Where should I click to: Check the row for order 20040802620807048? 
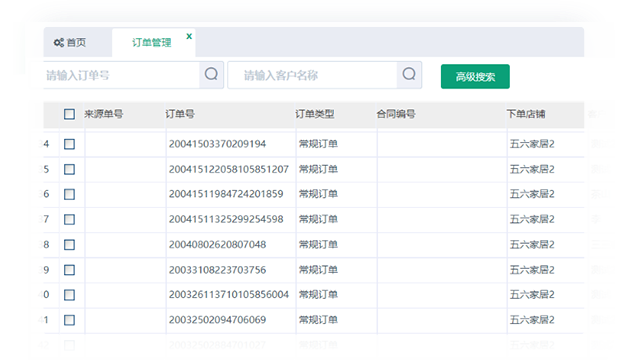coord(69,245)
